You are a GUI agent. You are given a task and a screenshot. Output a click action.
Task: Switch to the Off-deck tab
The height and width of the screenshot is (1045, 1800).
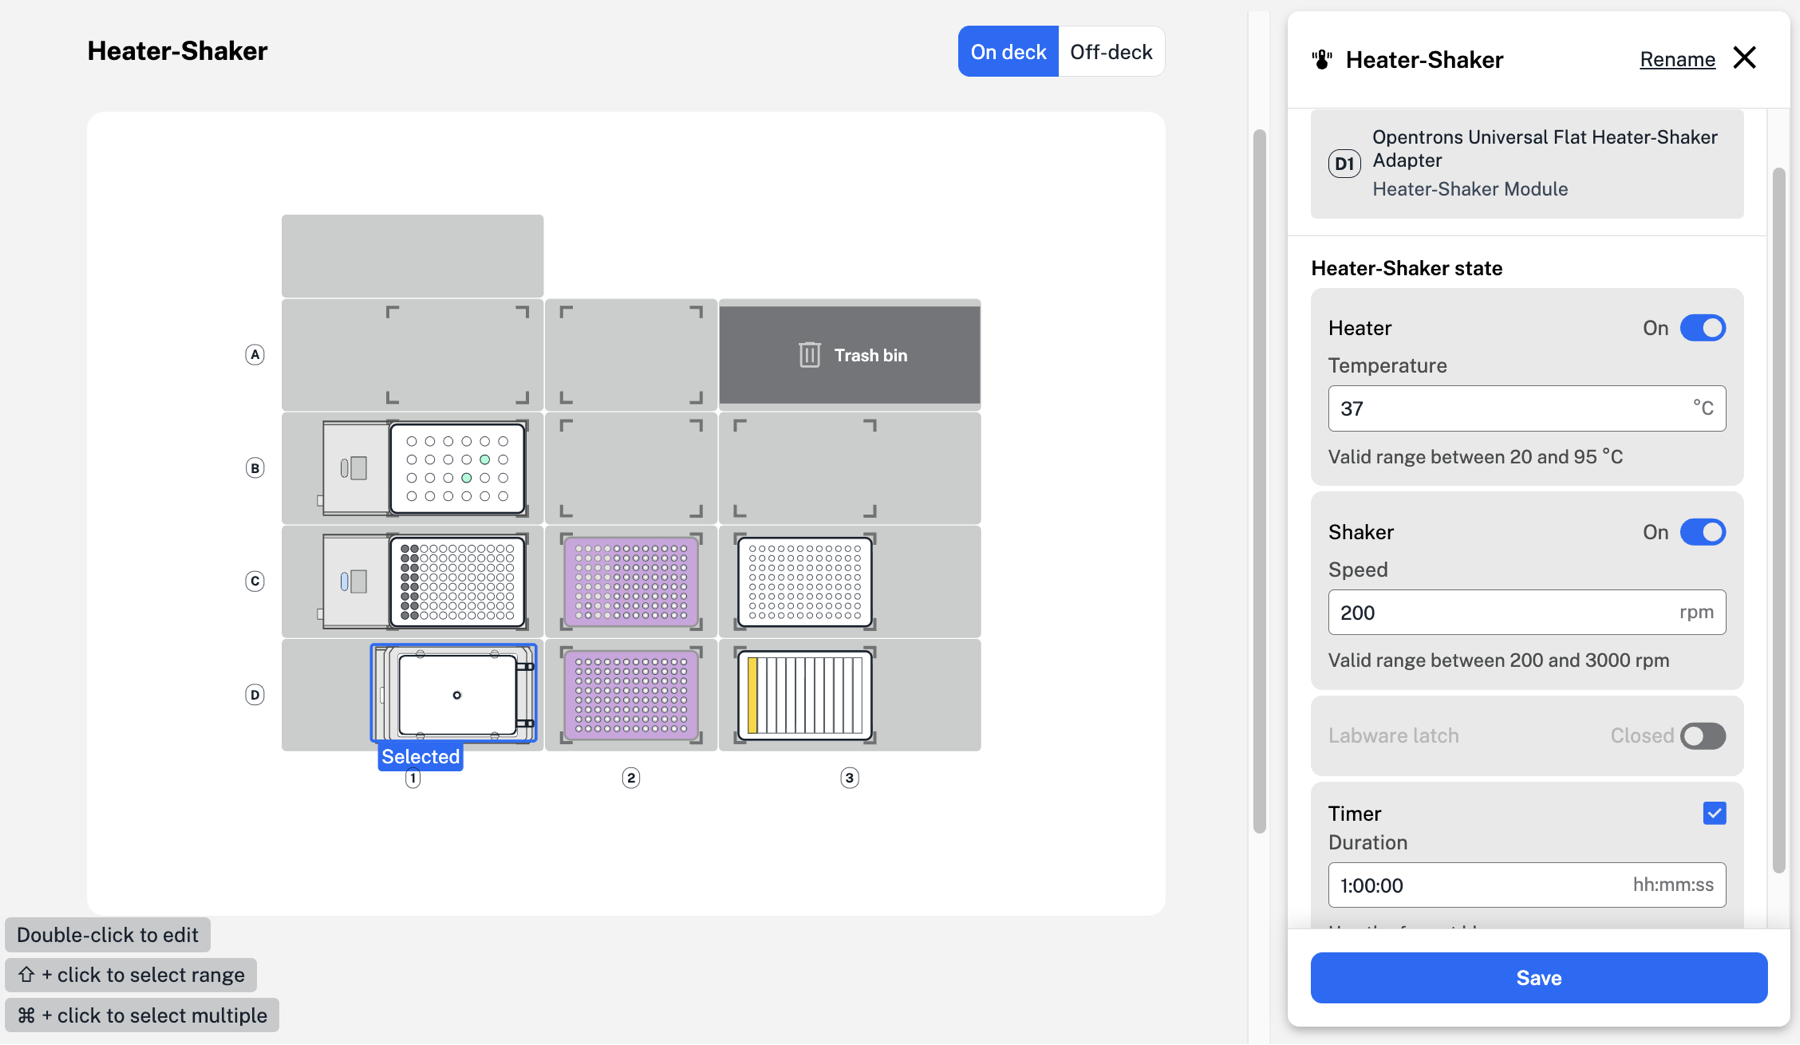1111,52
